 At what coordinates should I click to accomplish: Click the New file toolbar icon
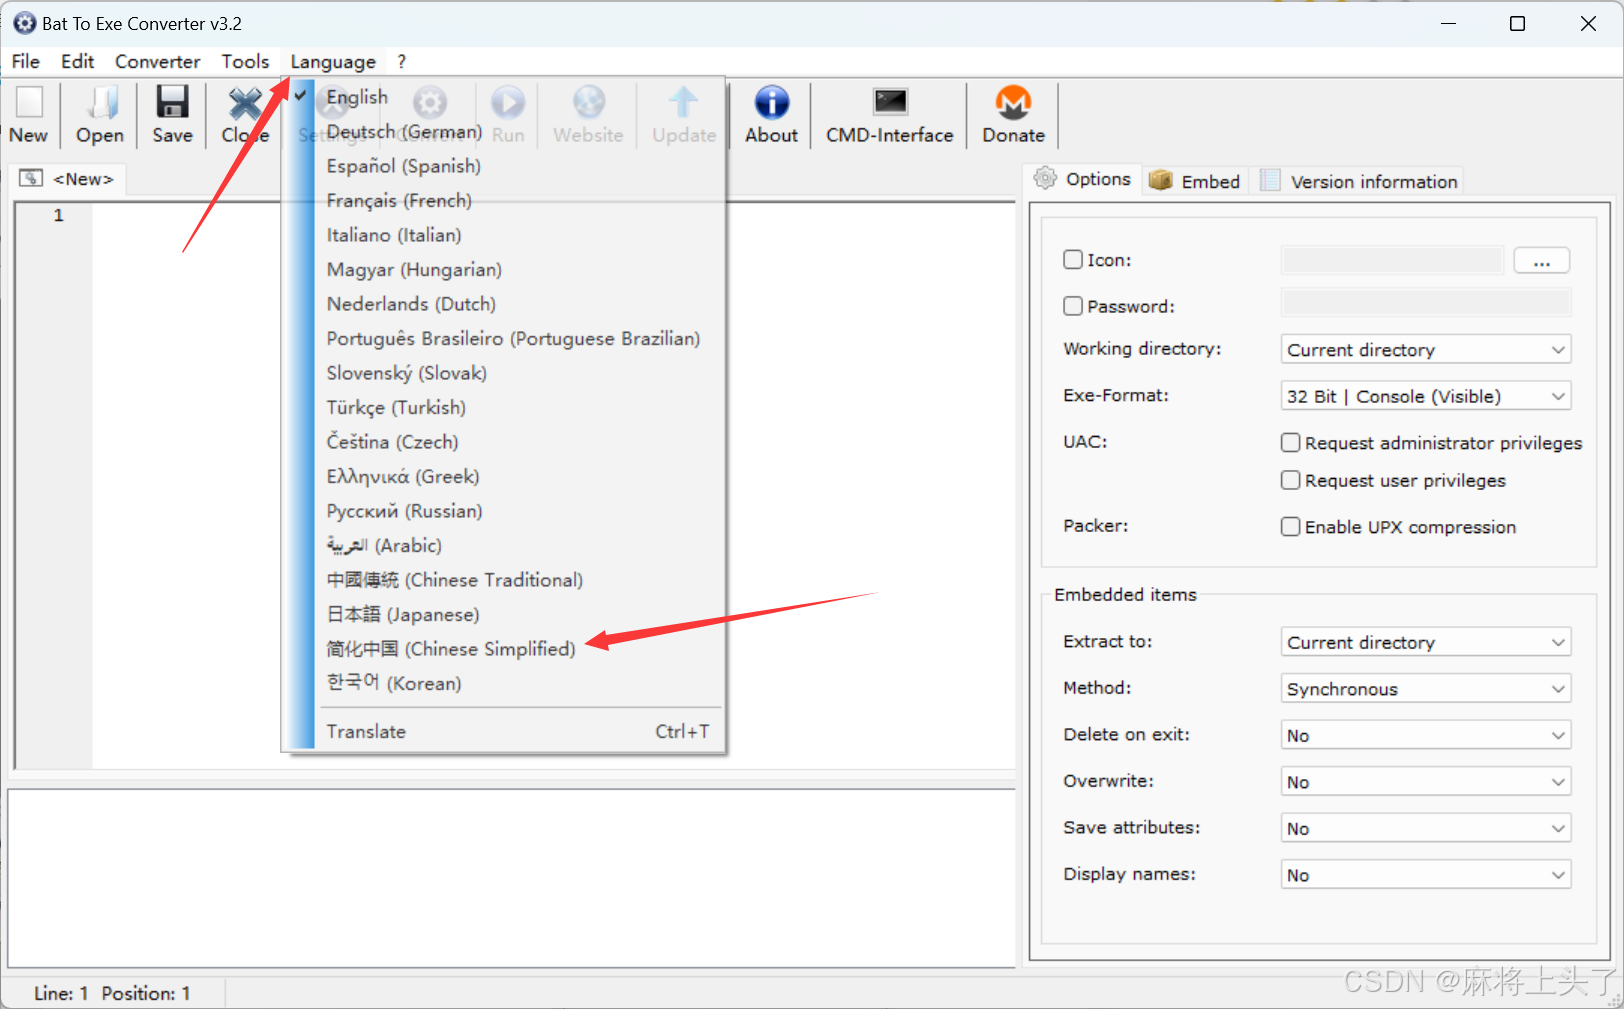coord(29,103)
